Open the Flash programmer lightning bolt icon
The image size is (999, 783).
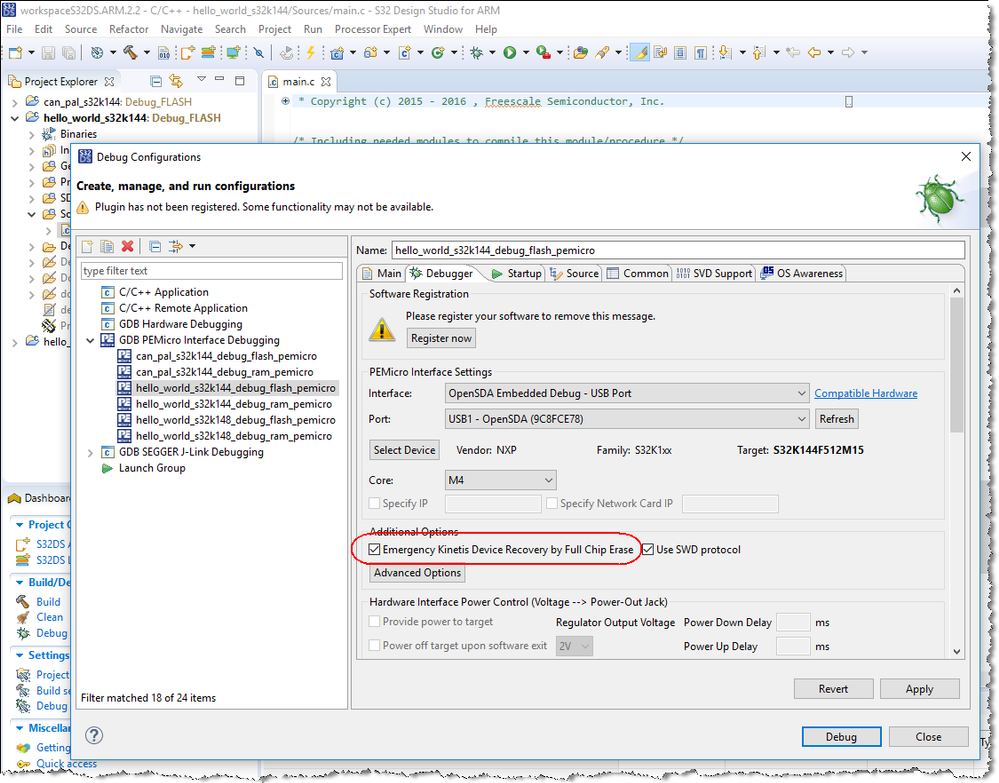310,52
